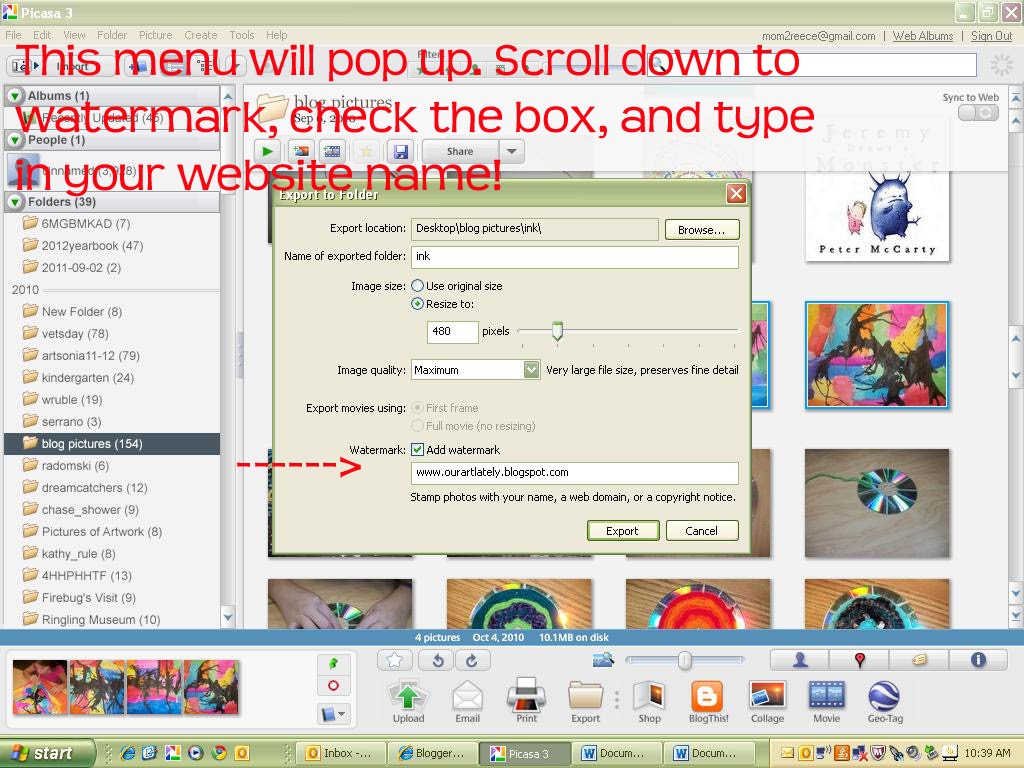Open the Share button dropdown arrow
The image size is (1024, 768).
click(512, 152)
